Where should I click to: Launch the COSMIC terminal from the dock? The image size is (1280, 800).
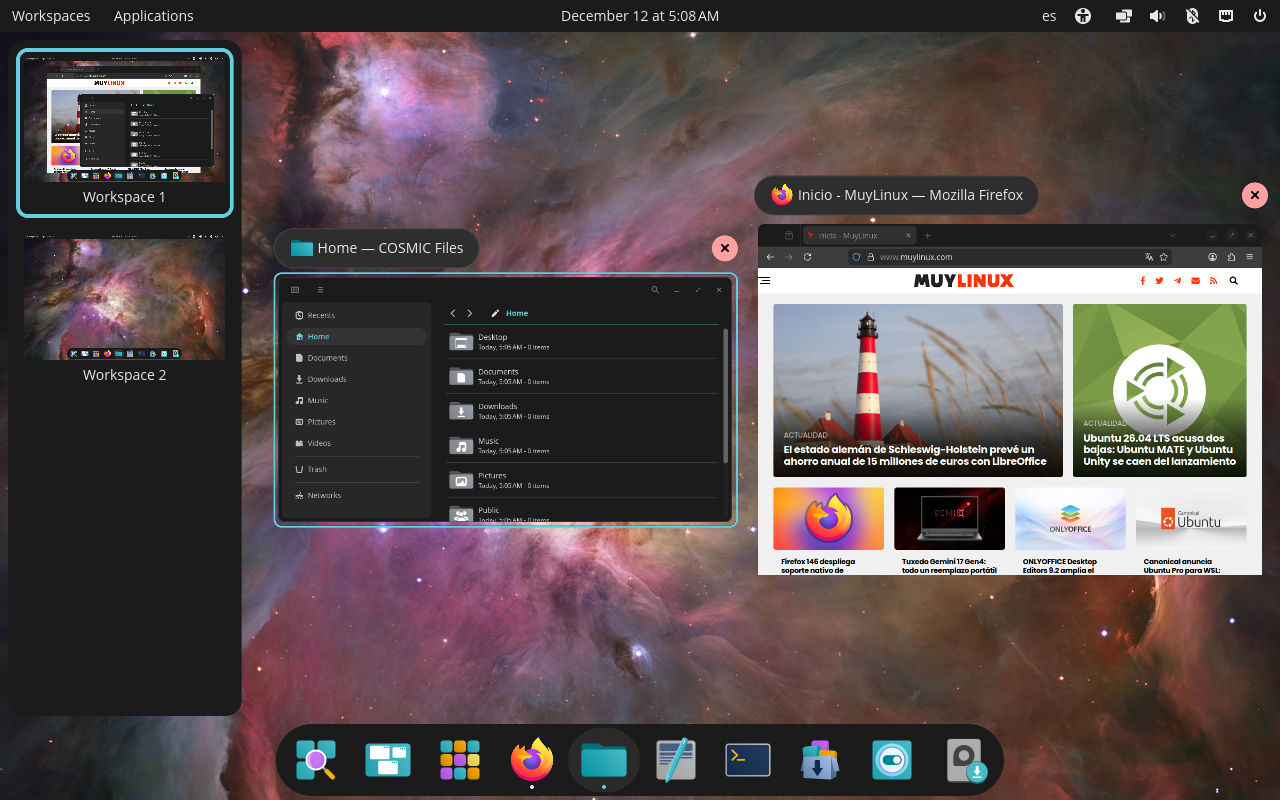[747, 760]
